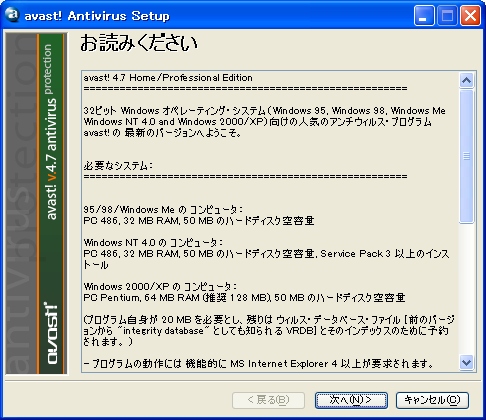
Task: Click the 必要なシステム section heading
Action: coord(118,165)
